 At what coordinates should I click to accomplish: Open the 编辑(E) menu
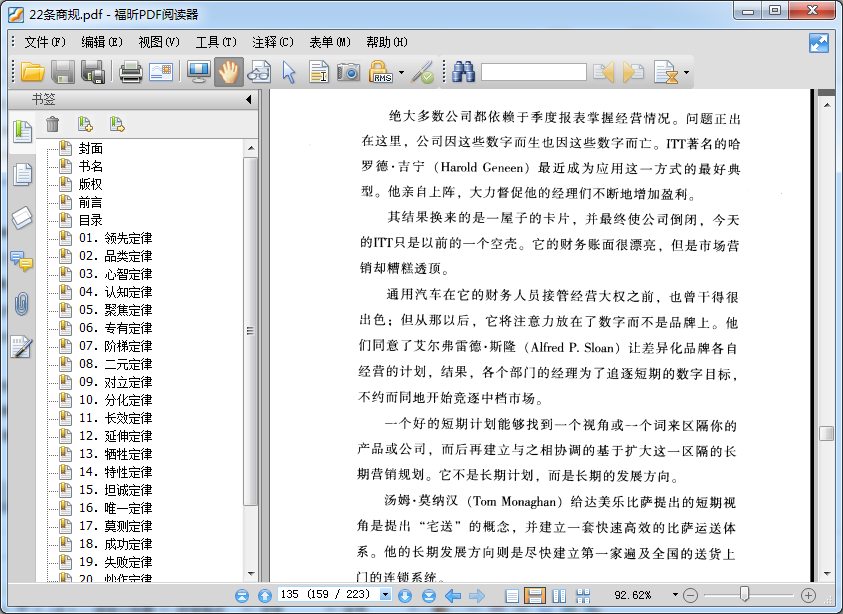pyautogui.click(x=102, y=42)
